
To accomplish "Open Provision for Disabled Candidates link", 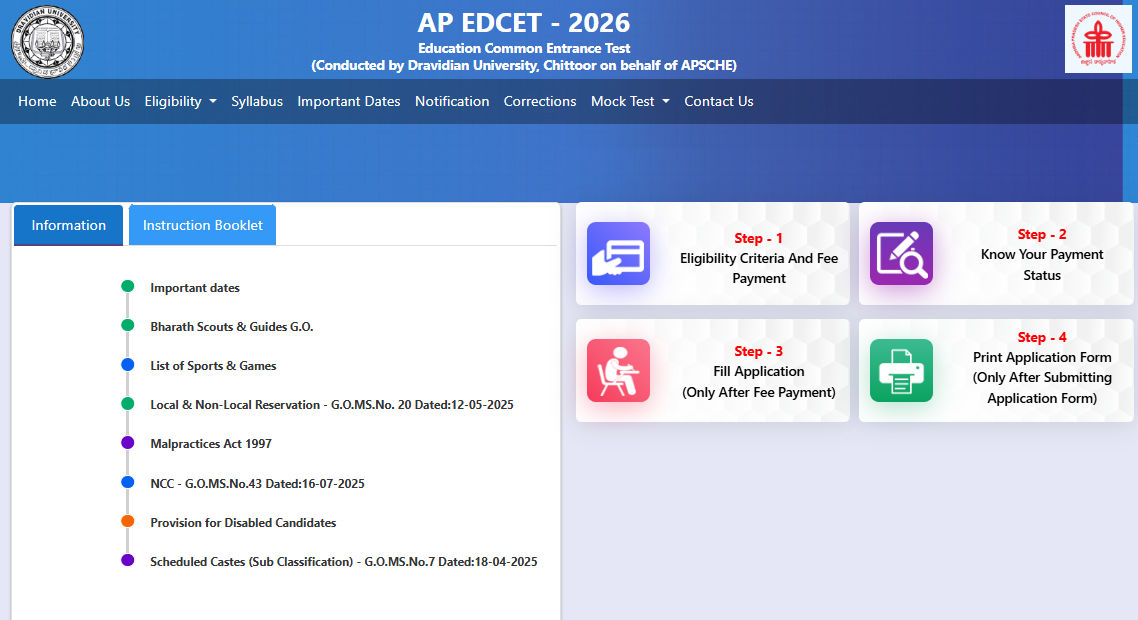I will (243, 523).
